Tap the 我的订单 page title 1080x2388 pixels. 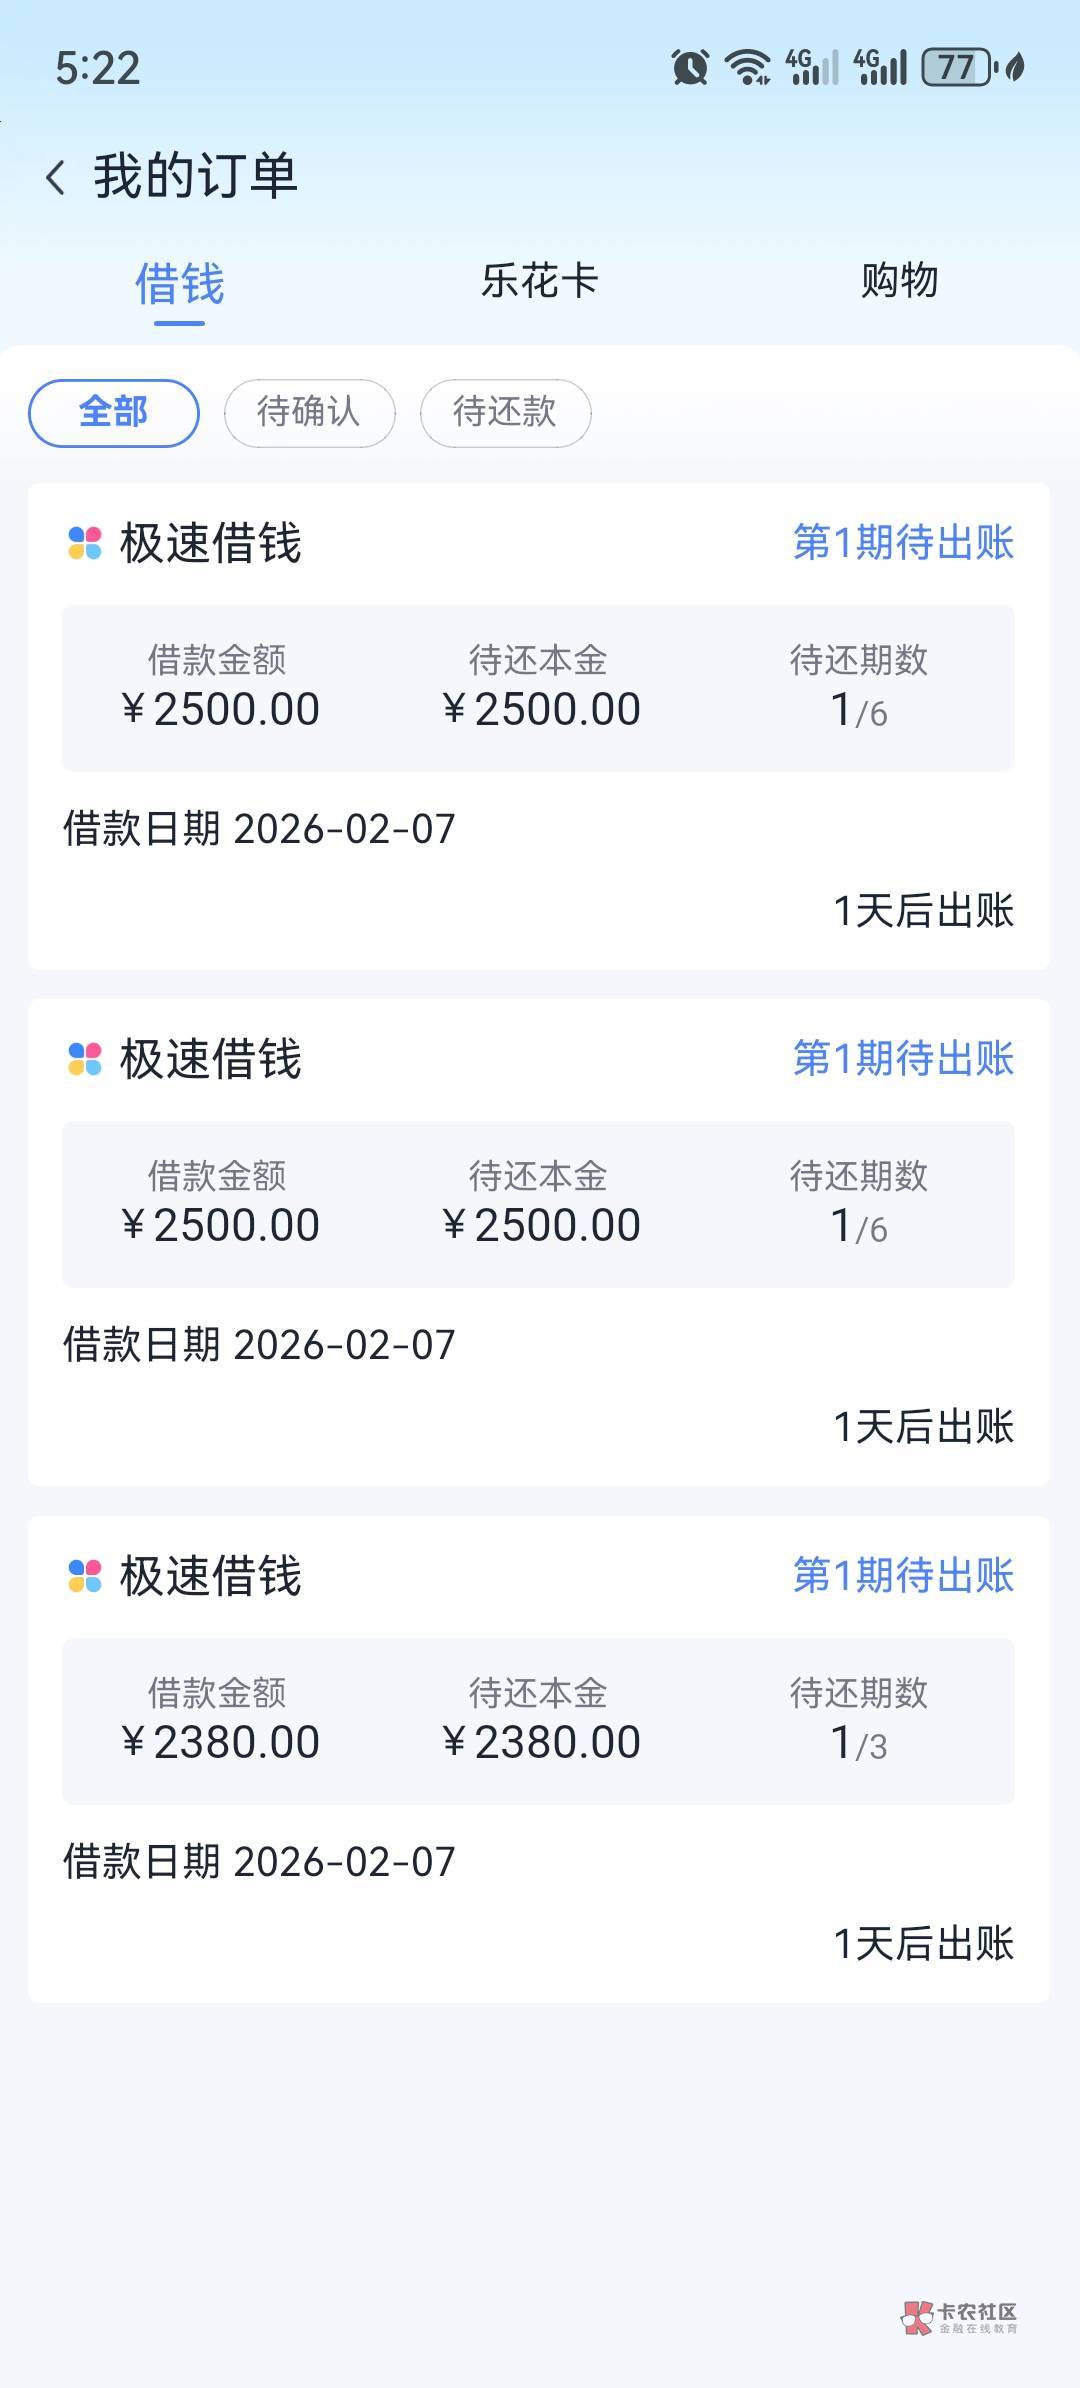point(196,177)
